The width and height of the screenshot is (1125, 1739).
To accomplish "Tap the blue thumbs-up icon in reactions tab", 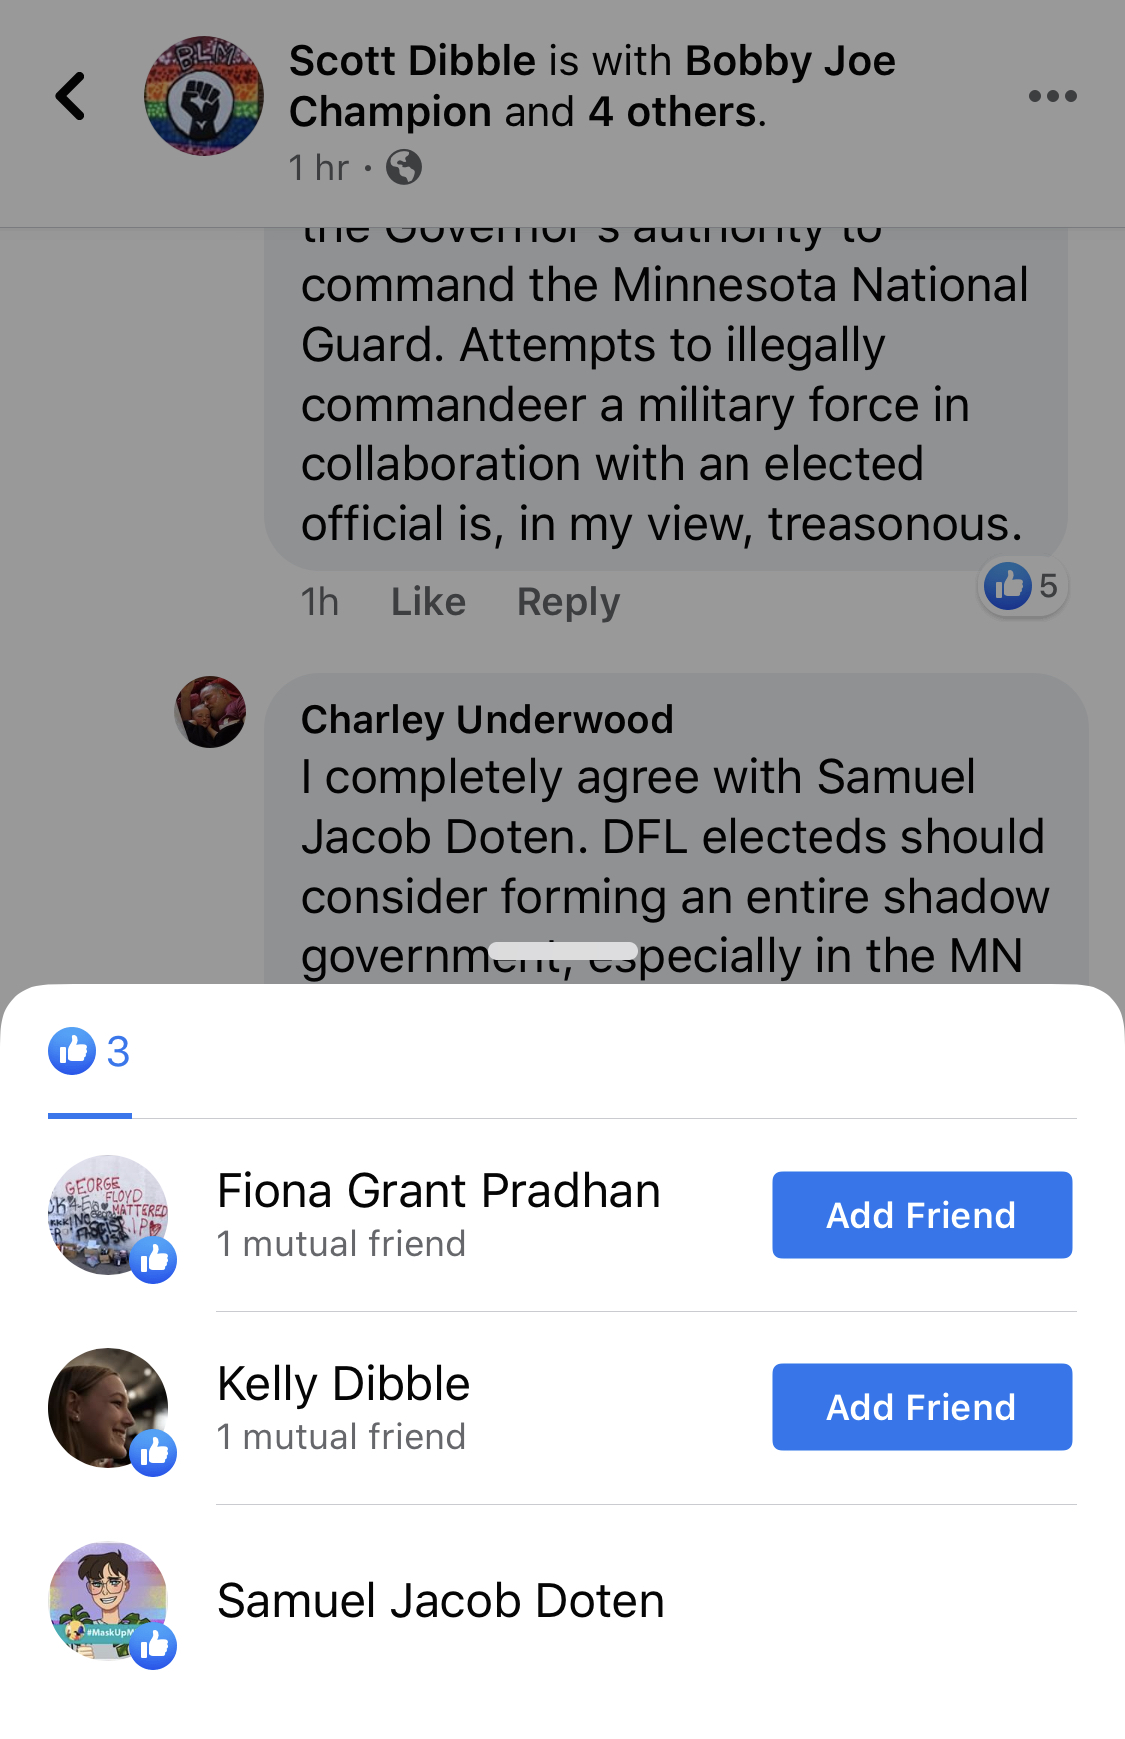I will tap(72, 1051).
